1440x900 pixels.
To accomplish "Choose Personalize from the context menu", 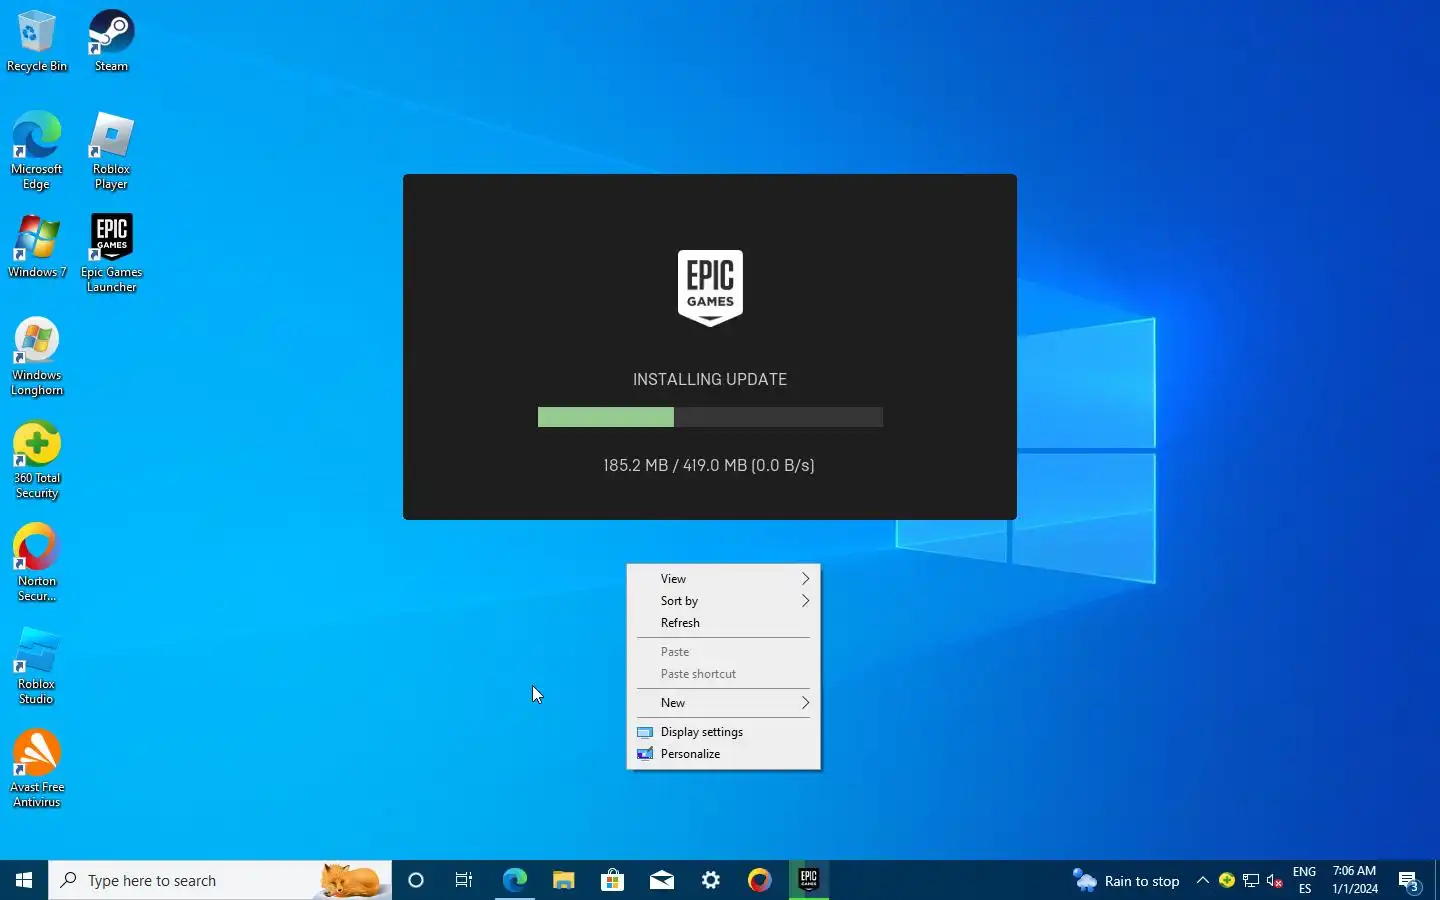I will (x=724, y=754).
